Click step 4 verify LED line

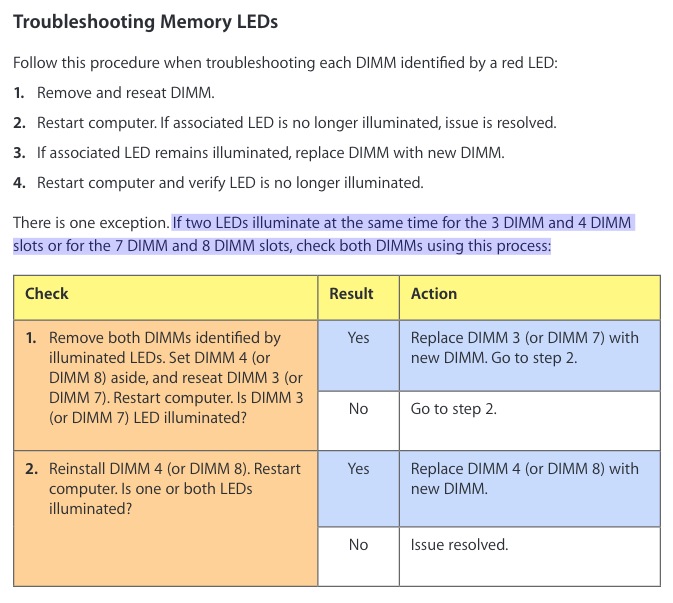click(x=218, y=183)
